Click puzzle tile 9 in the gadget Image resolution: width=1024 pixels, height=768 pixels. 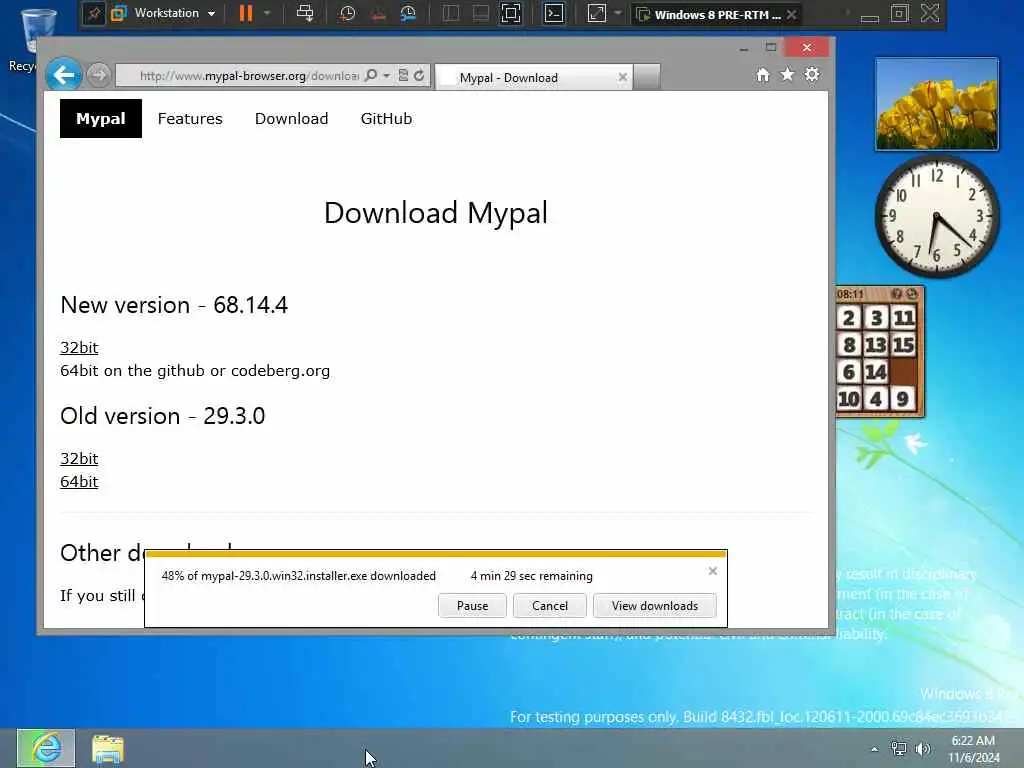(903, 398)
